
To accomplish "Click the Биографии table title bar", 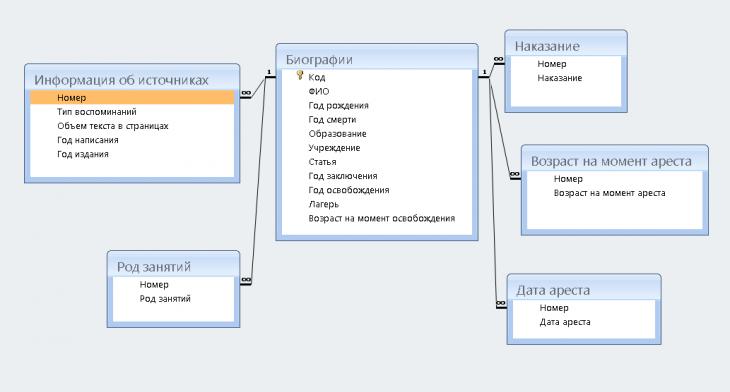I will (377, 59).
